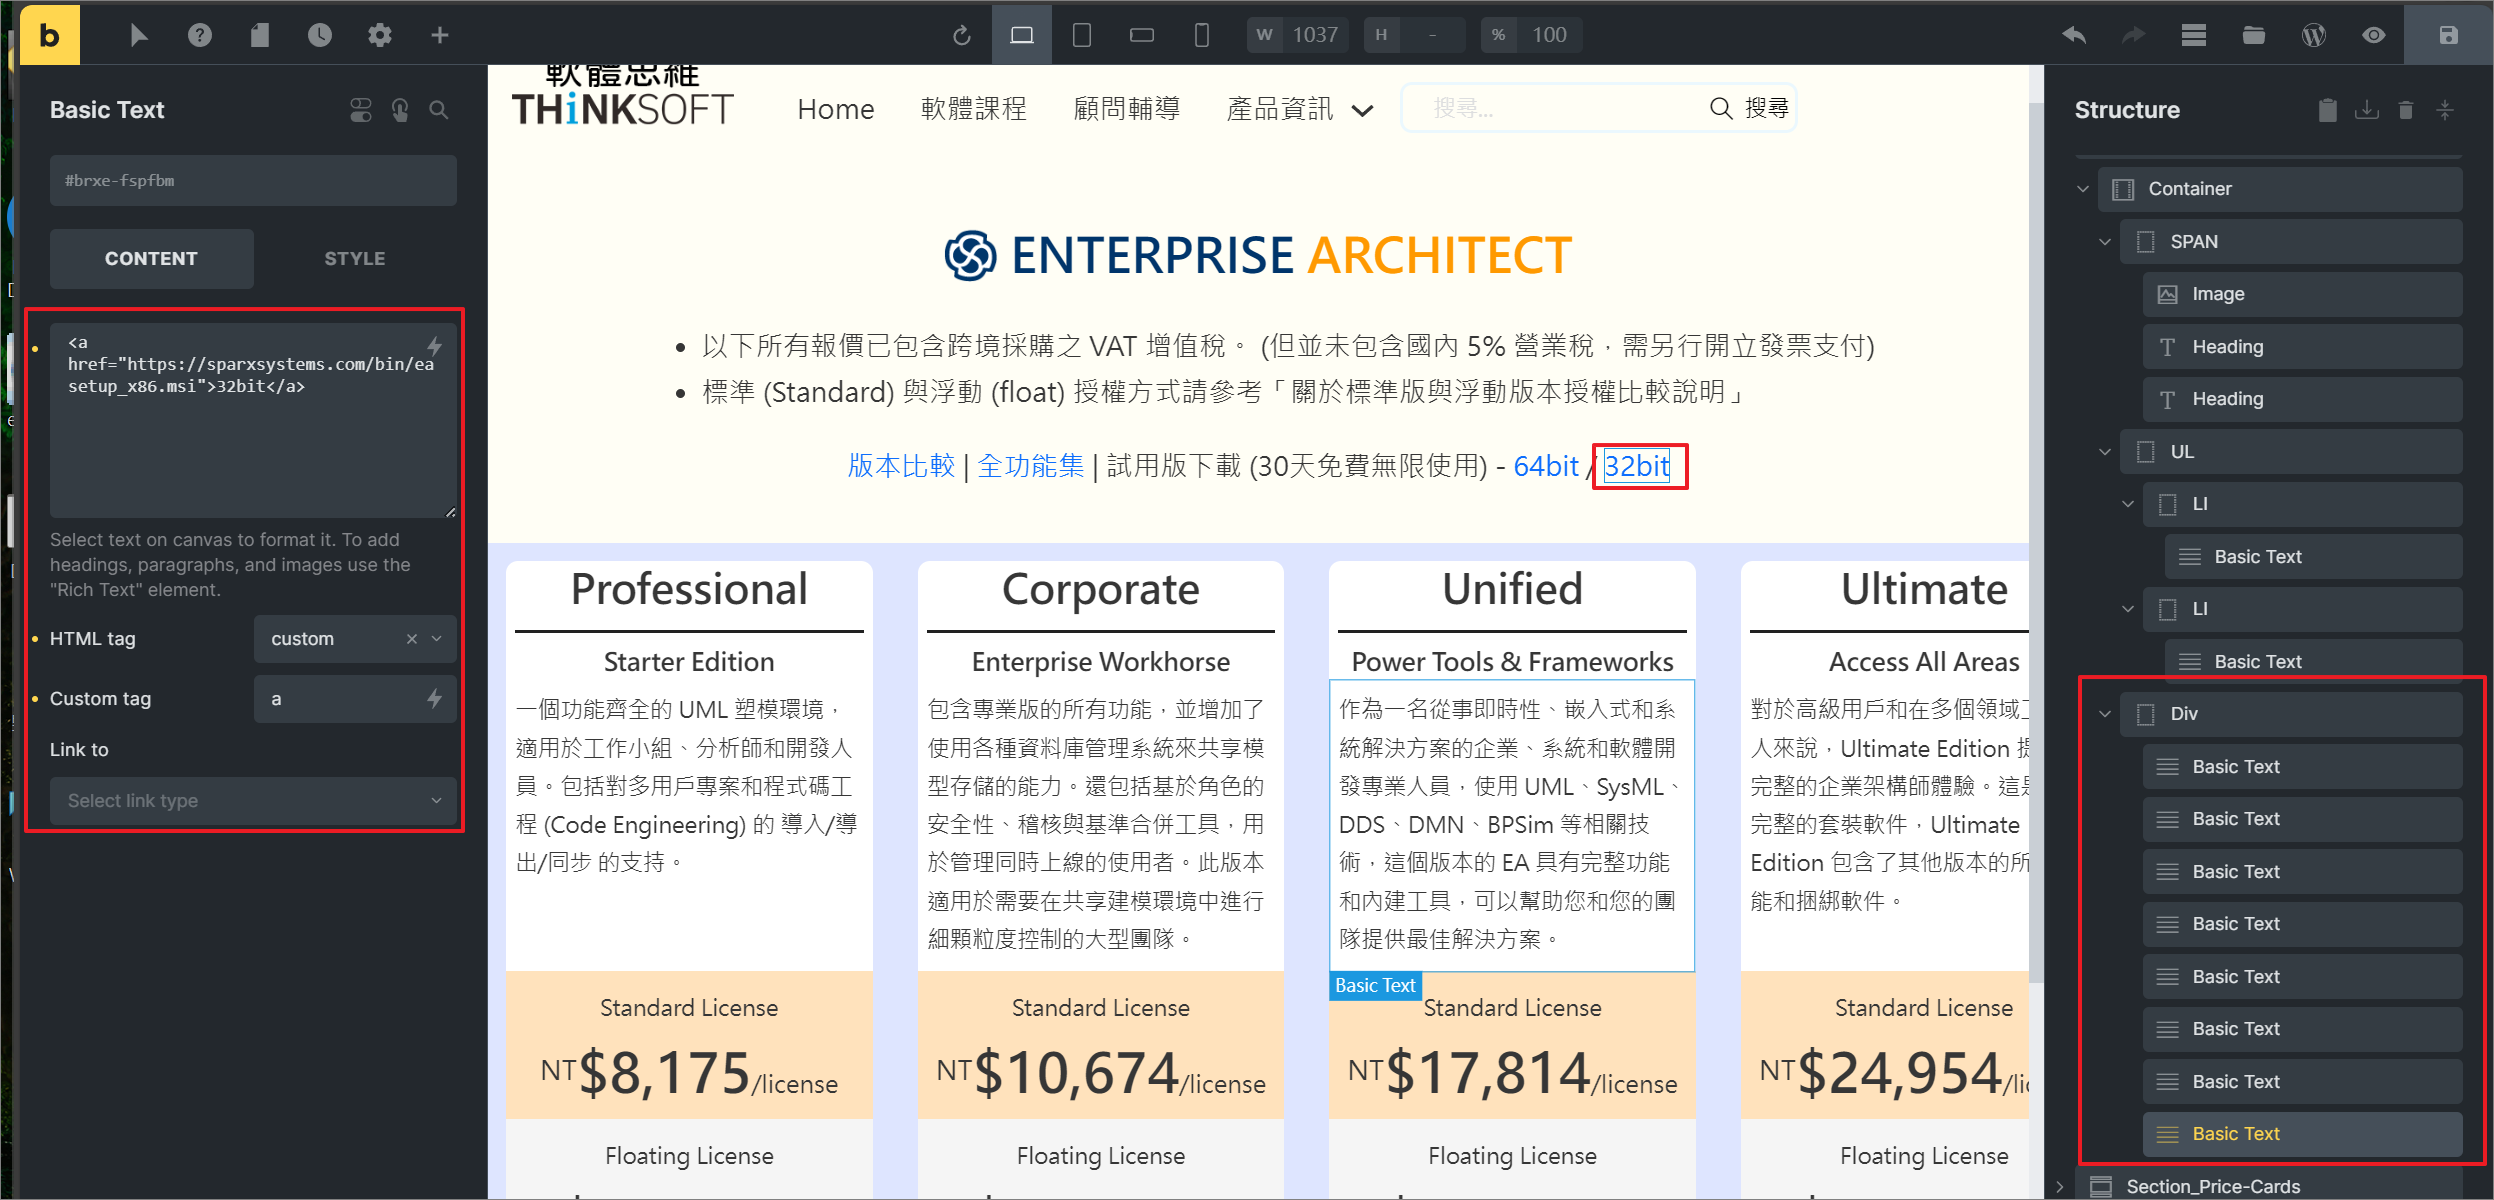2494x1200 pixels.
Task: Click the 搜尋 search button
Action: click(x=1750, y=108)
